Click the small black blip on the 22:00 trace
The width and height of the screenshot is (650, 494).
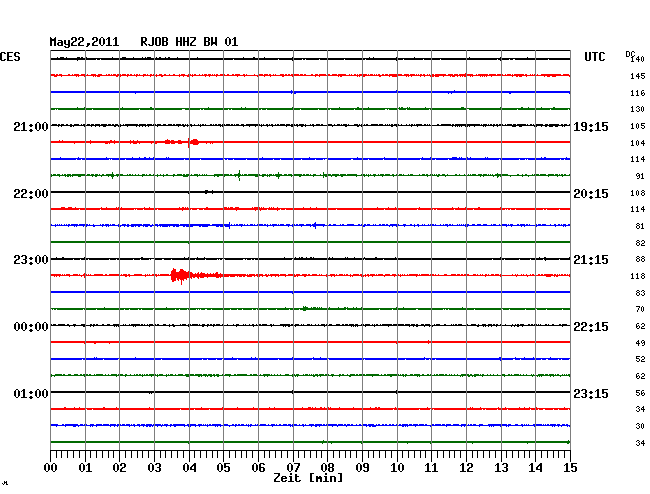pos(209,192)
